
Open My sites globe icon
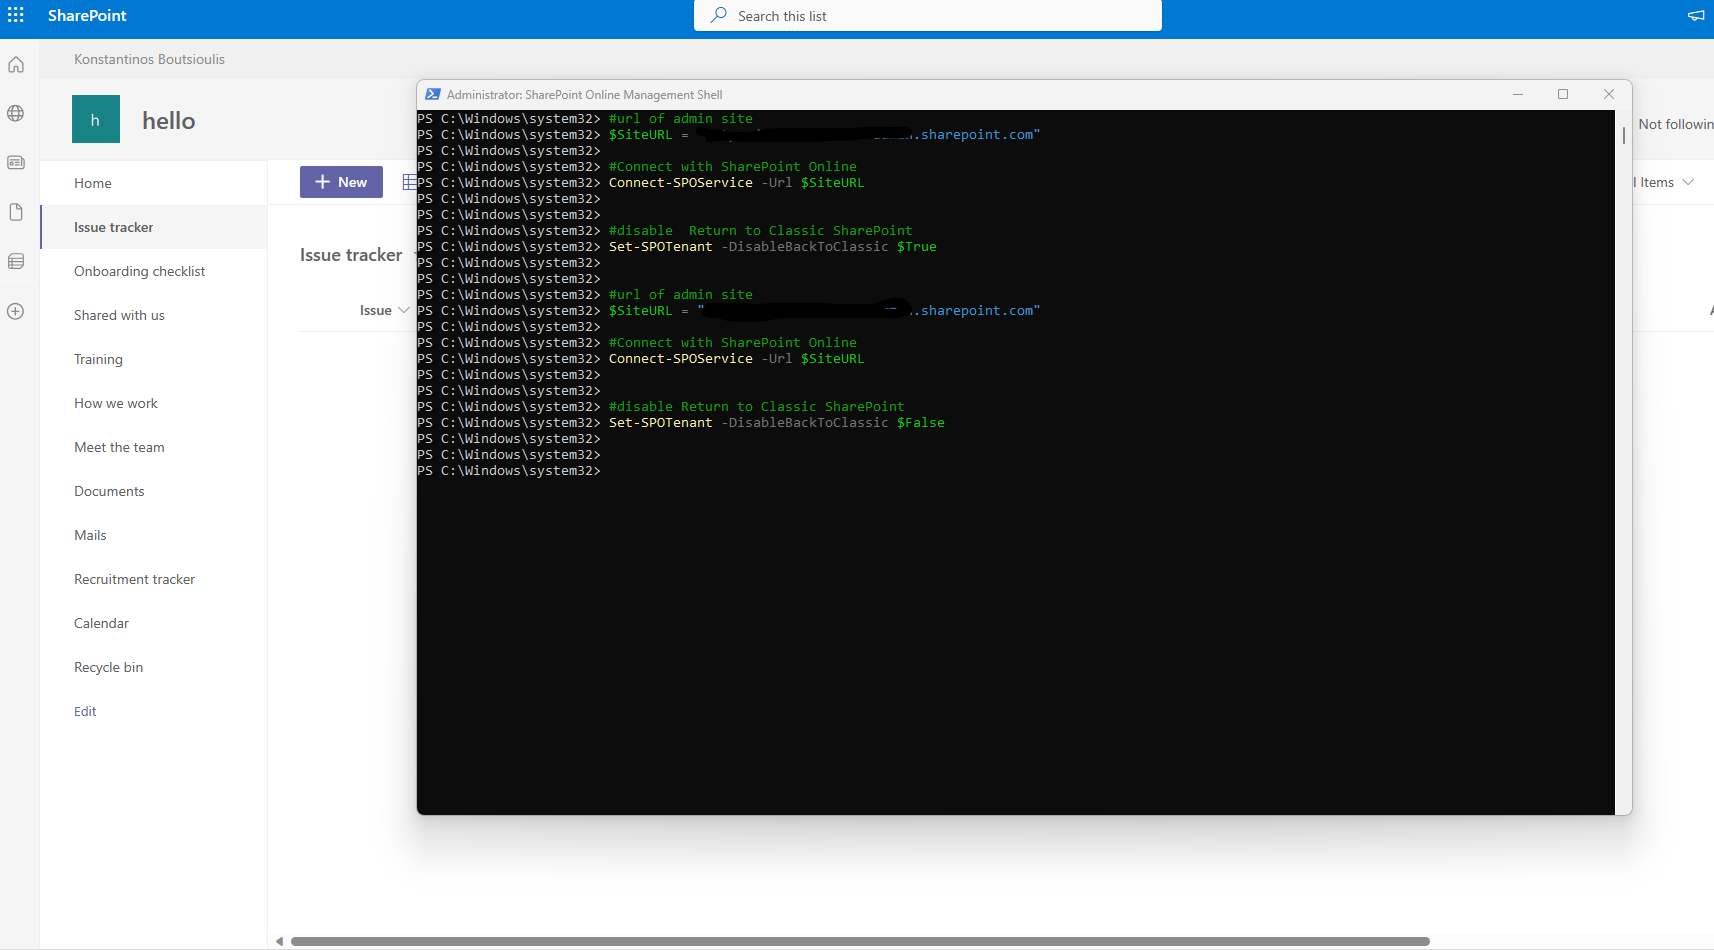point(16,113)
